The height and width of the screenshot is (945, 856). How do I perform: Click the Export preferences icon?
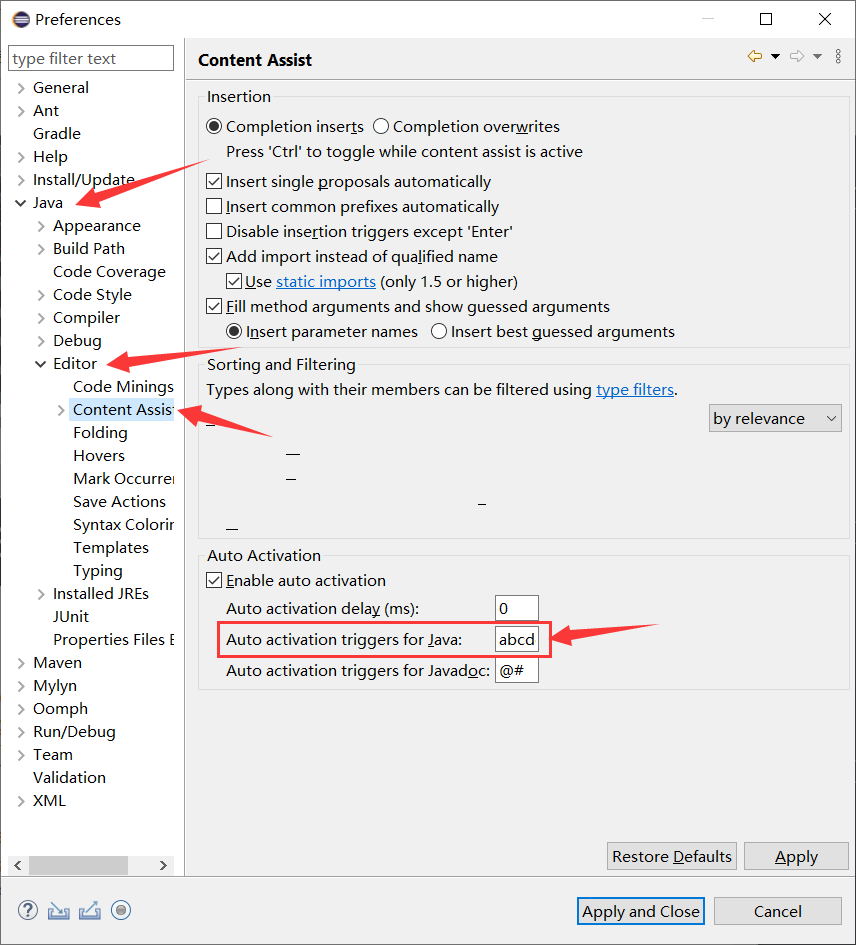click(89, 910)
